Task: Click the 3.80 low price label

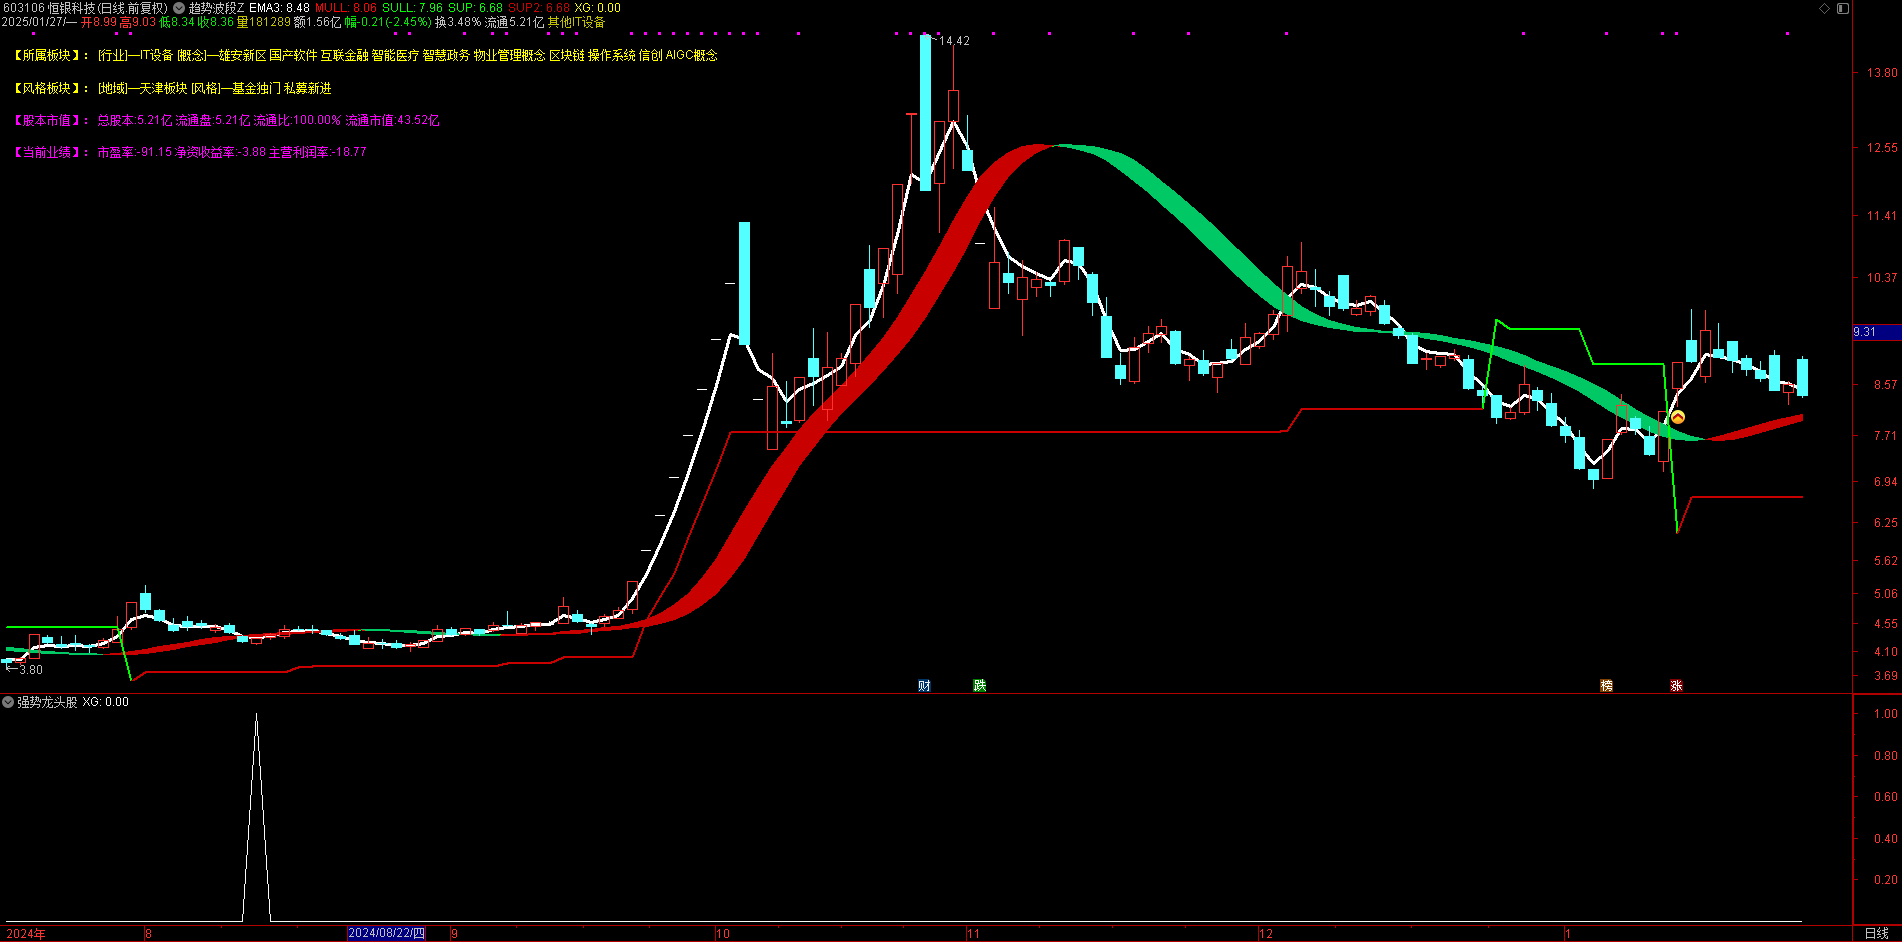Action: point(31,670)
